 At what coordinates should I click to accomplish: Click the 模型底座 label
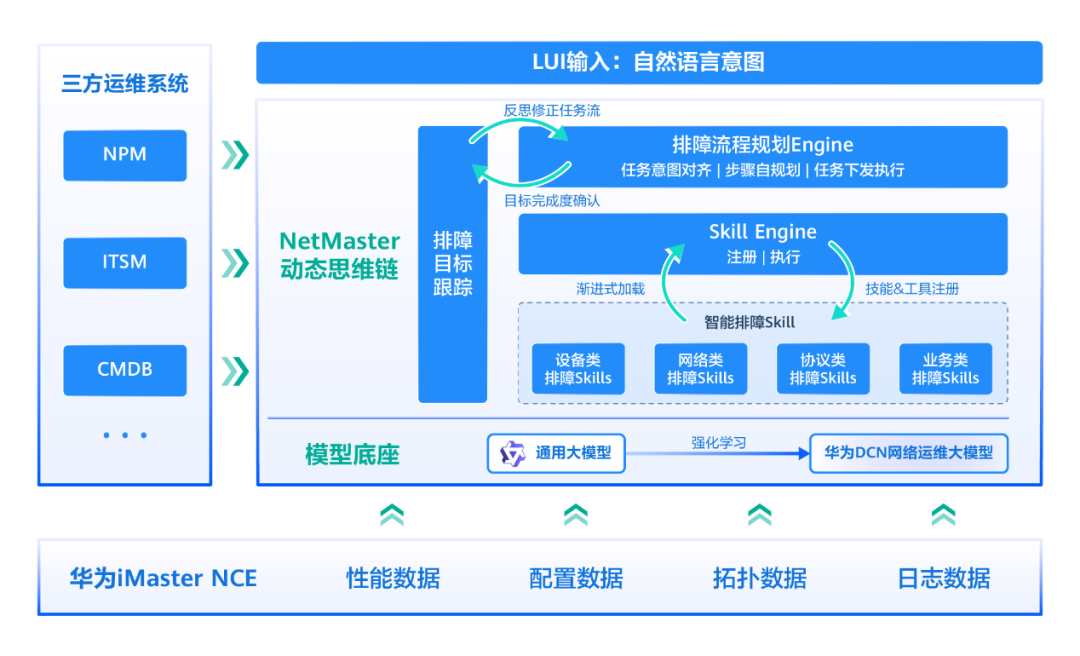pos(352,455)
